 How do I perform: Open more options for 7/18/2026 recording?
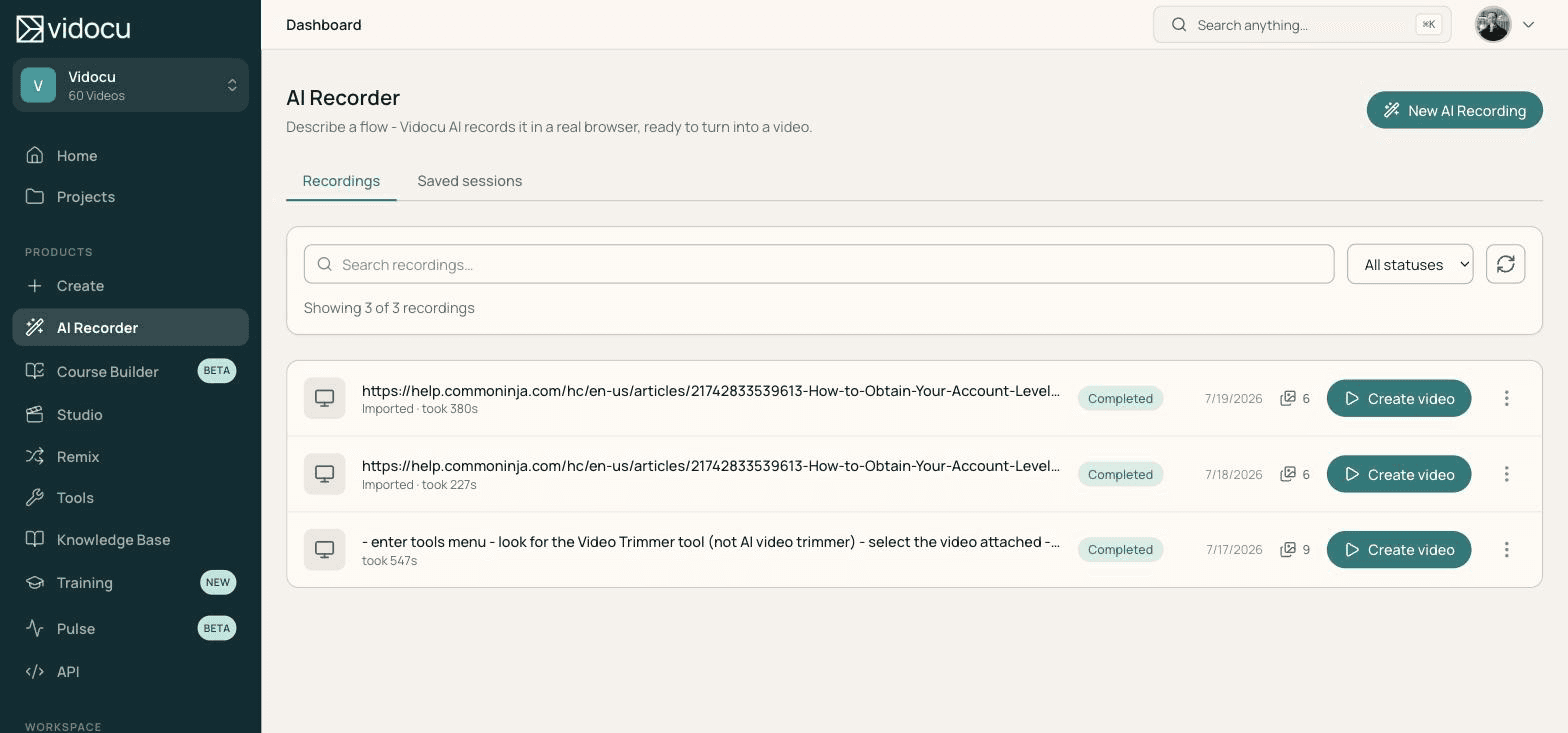[x=1506, y=474]
